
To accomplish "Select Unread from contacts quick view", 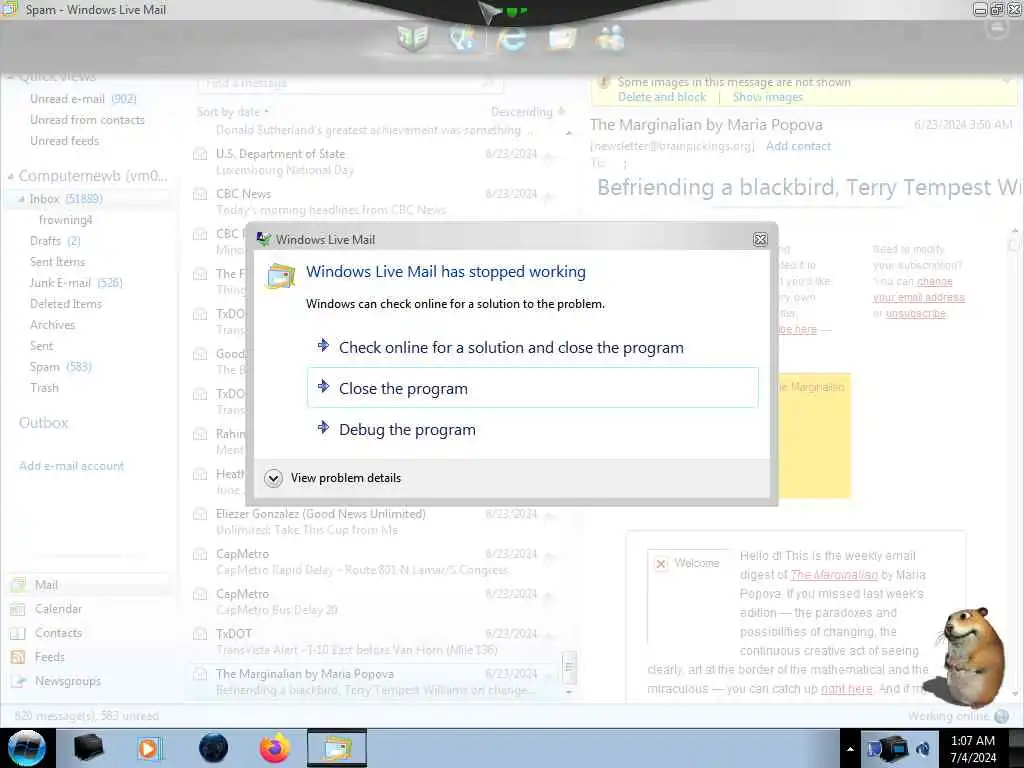I will [87, 120].
